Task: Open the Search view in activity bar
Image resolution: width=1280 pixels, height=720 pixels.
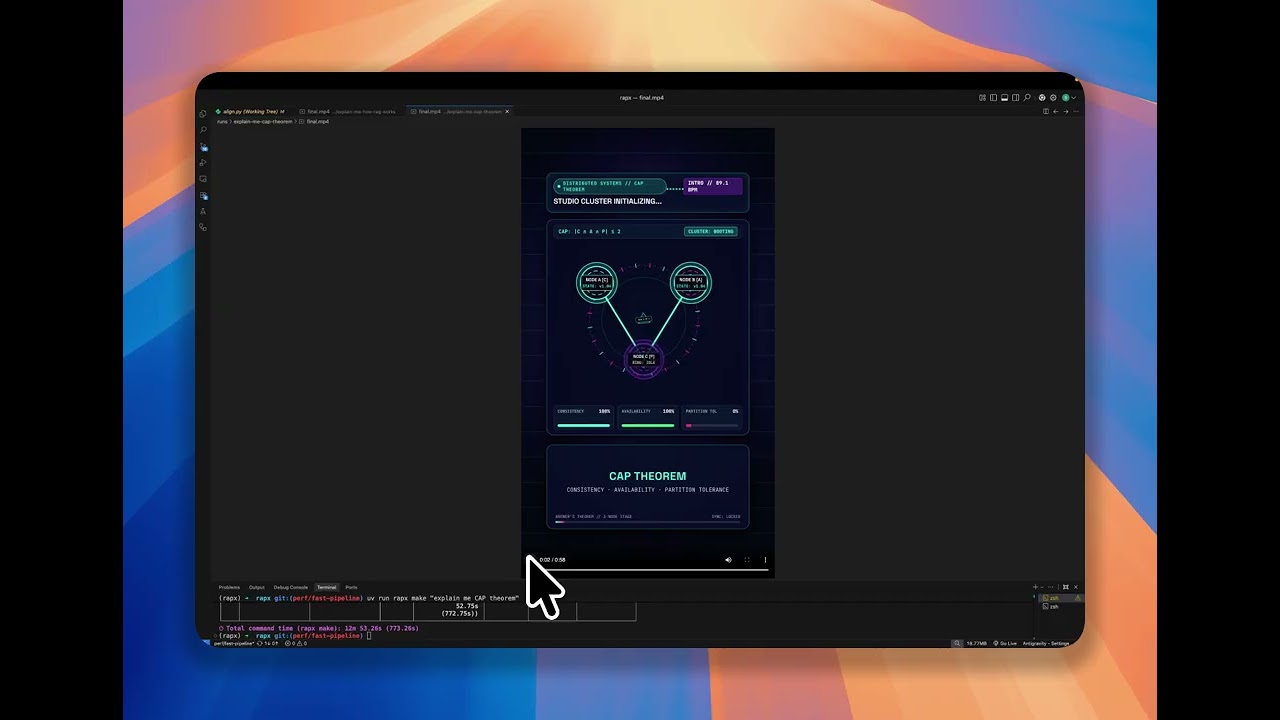Action: point(203,130)
